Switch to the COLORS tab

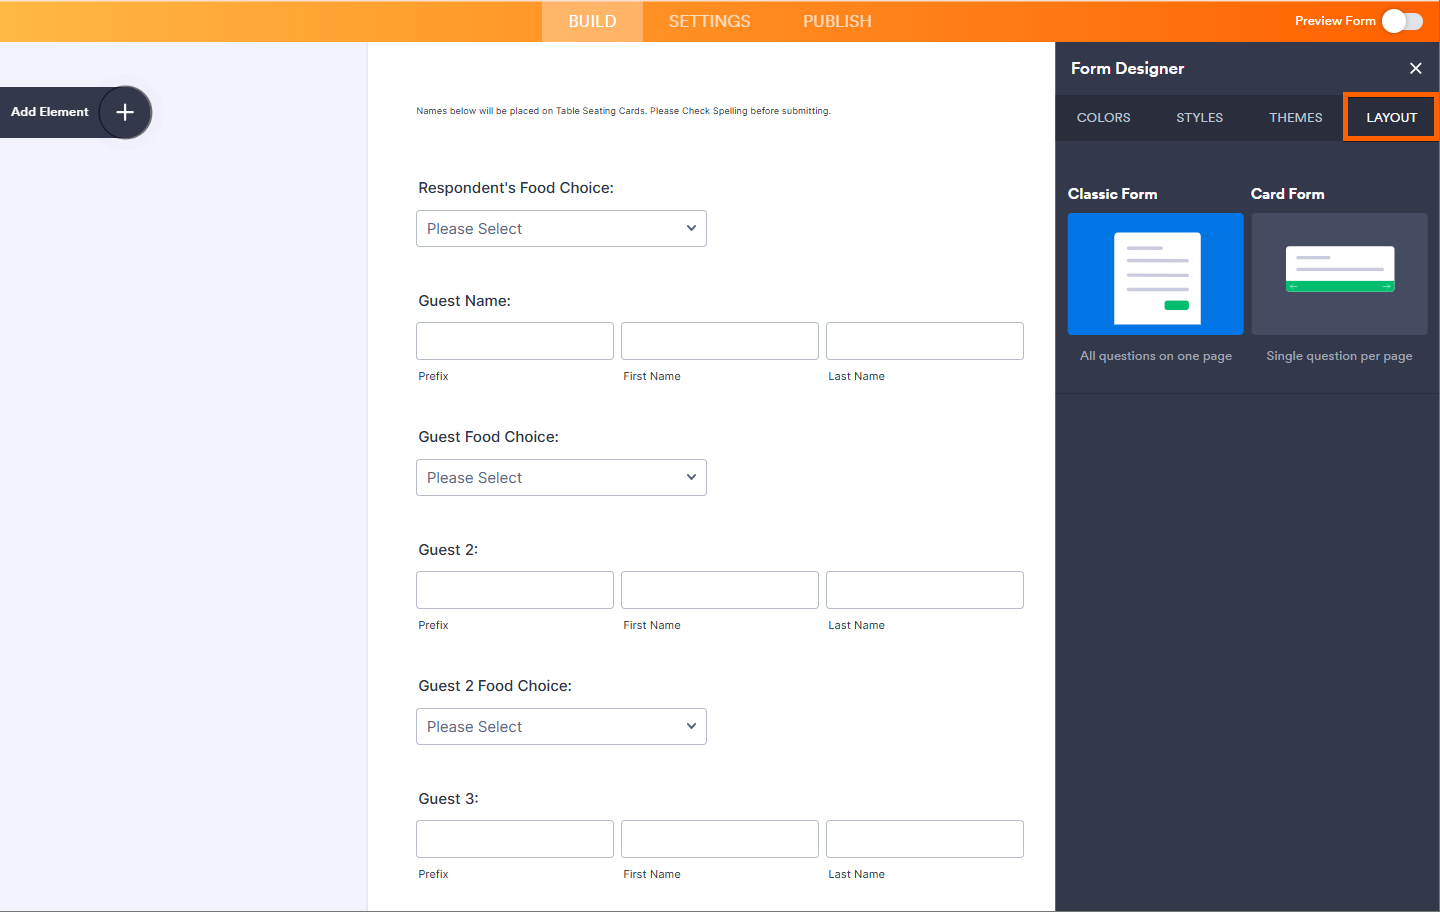(1103, 118)
